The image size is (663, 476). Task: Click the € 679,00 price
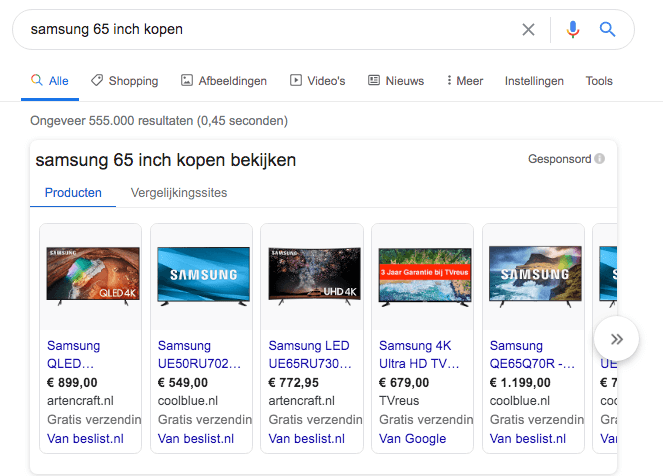click(x=404, y=383)
